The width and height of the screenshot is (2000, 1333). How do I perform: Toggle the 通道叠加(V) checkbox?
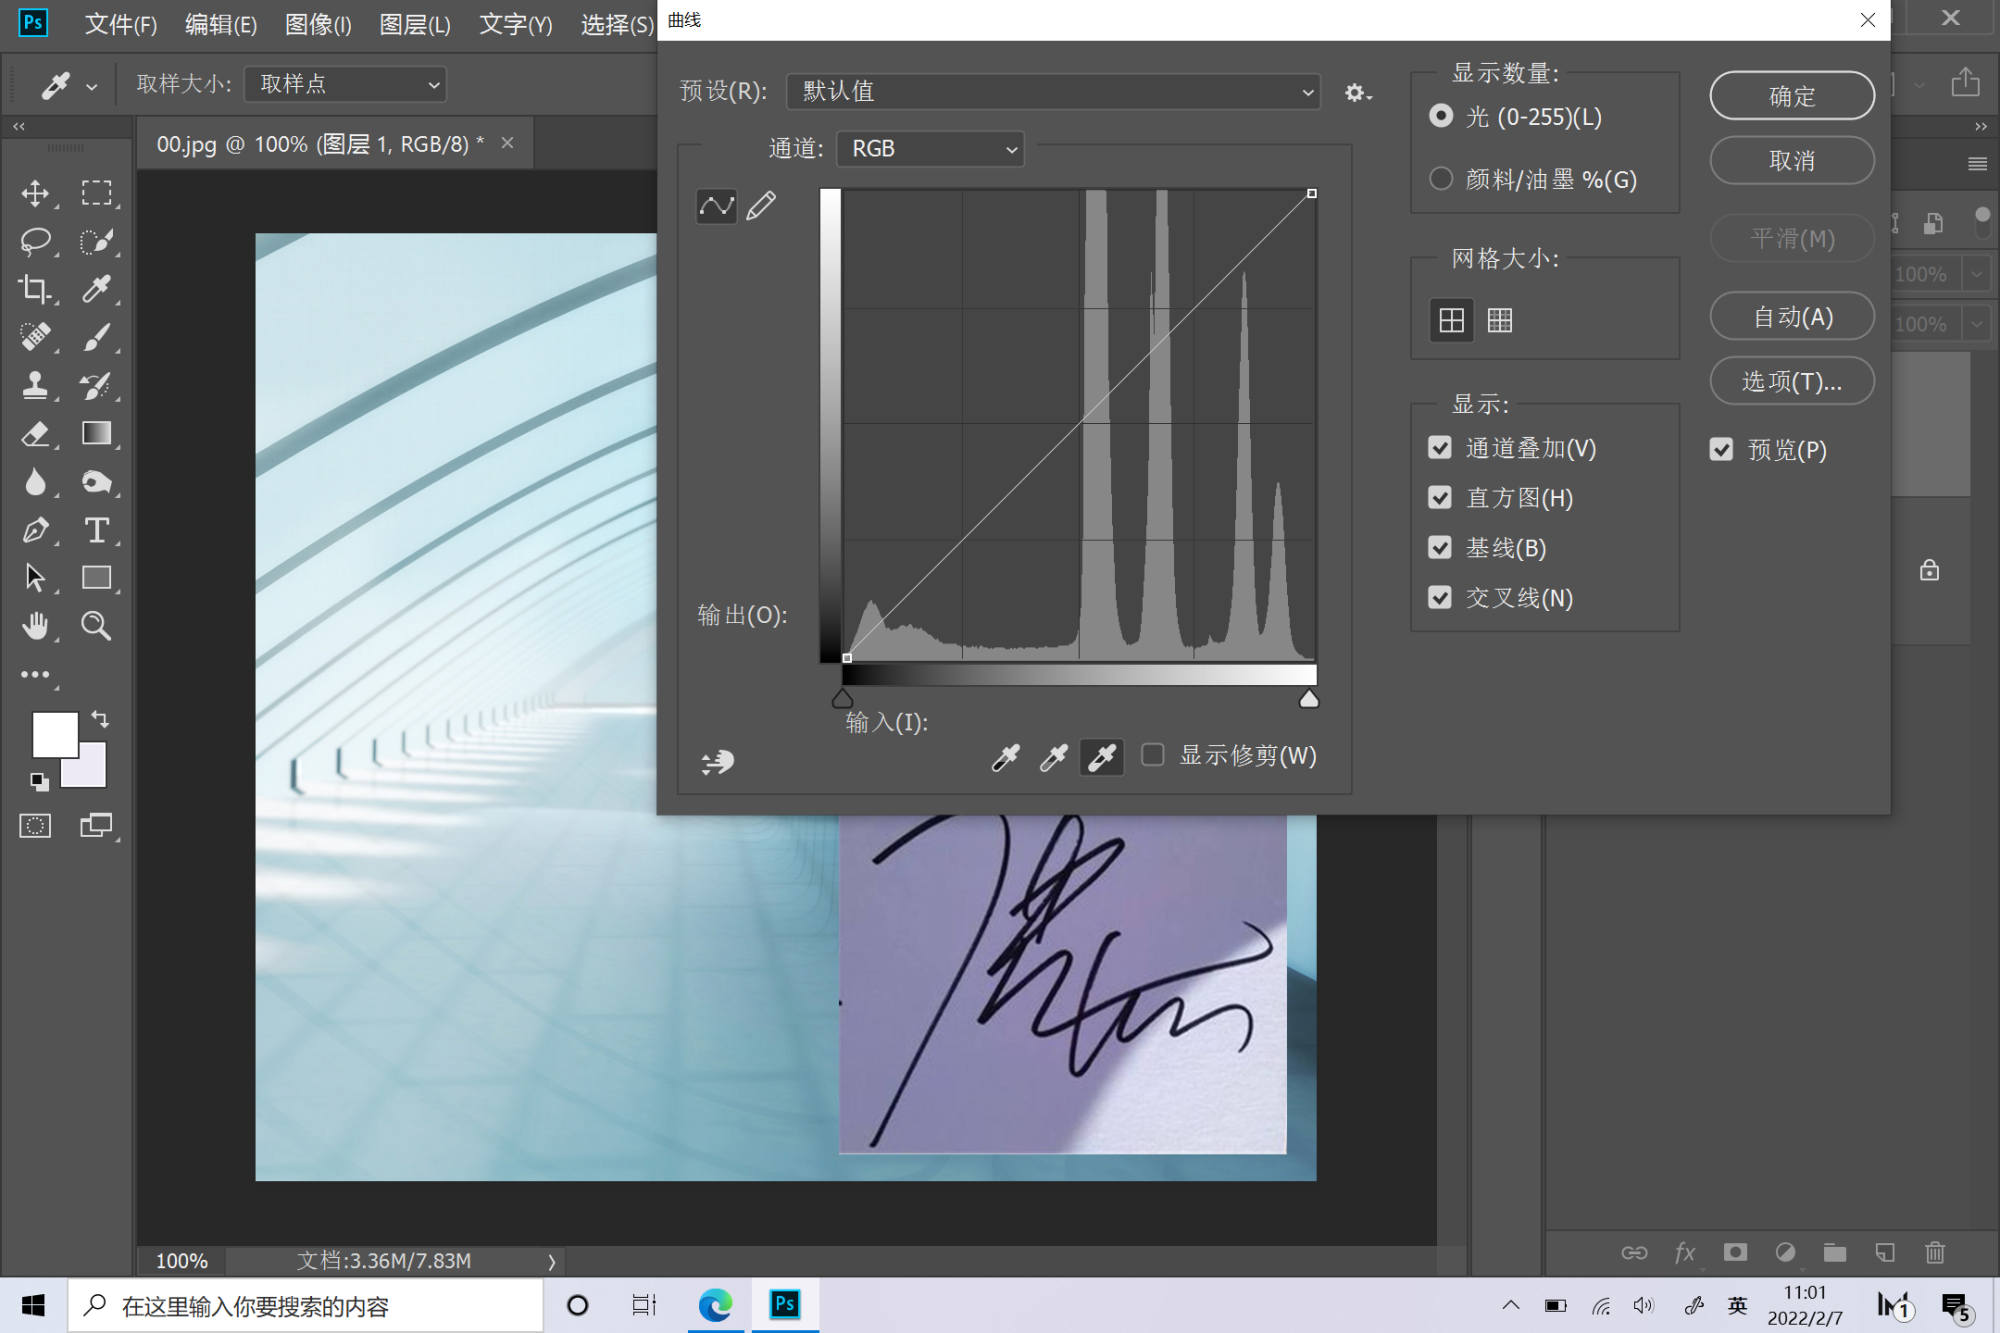tap(1440, 448)
